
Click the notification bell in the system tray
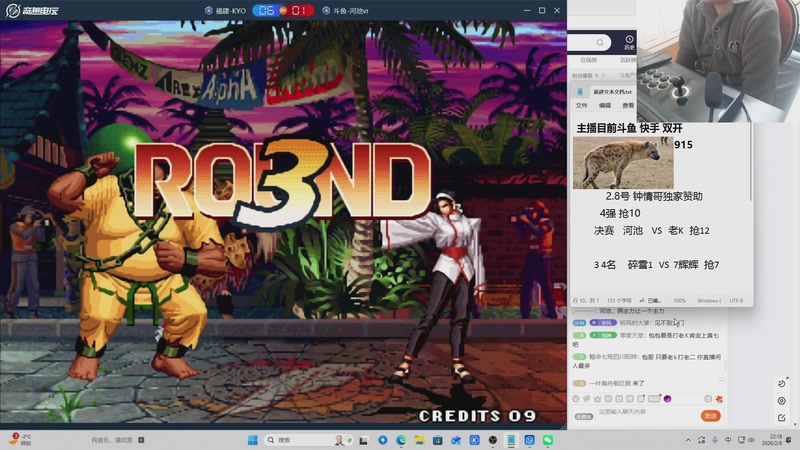789,440
